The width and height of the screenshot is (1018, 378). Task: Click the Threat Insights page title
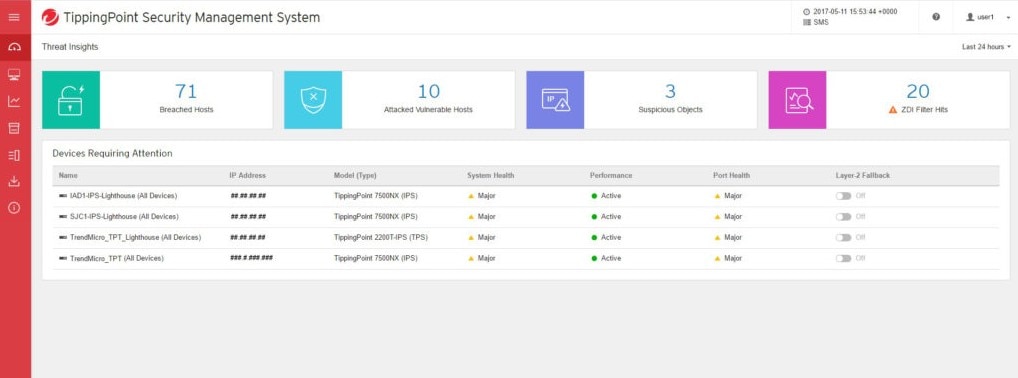pos(70,47)
